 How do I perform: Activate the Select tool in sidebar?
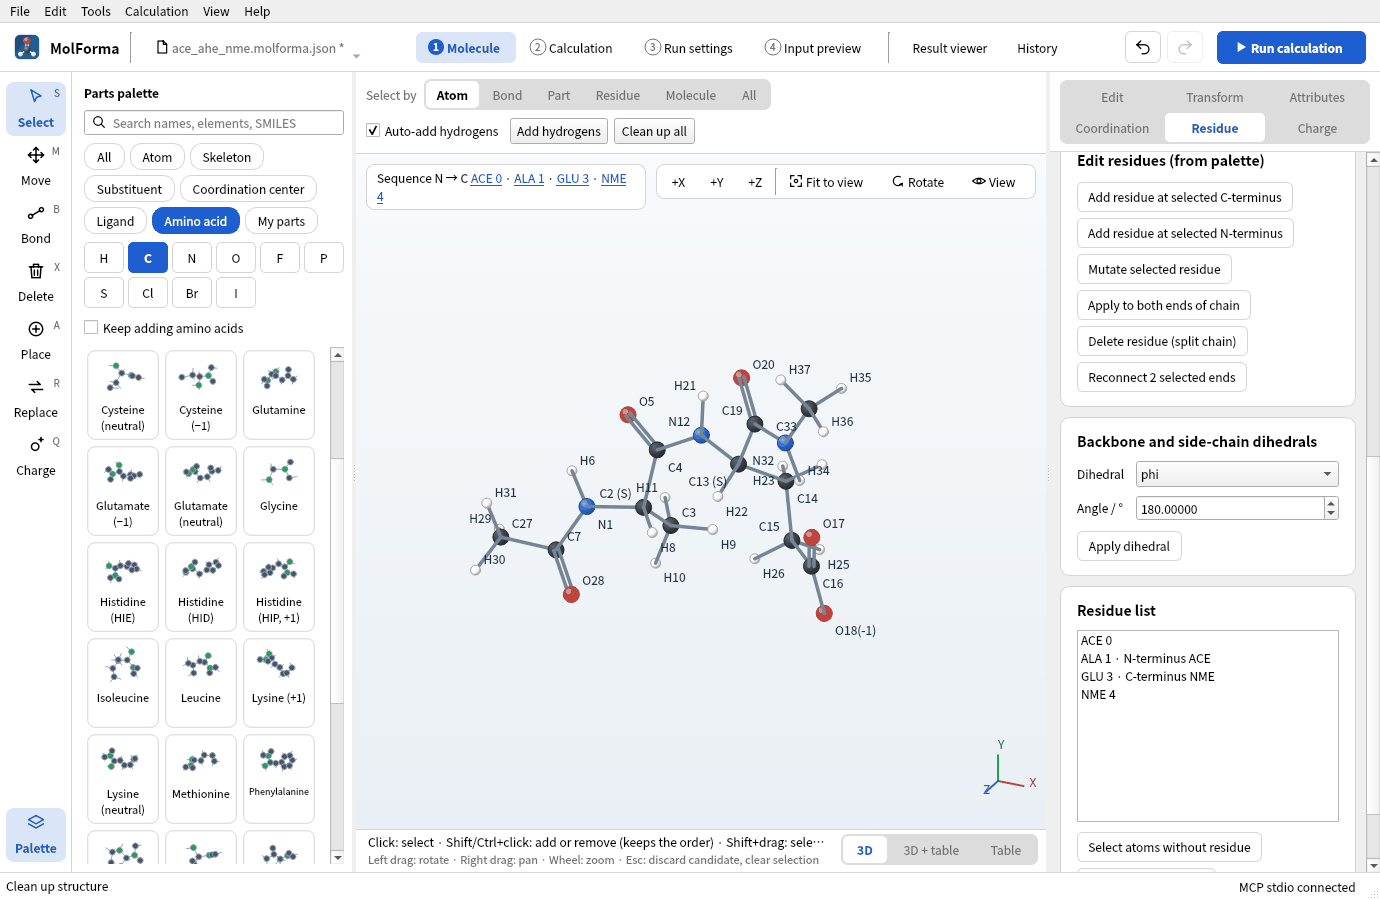coord(36,108)
